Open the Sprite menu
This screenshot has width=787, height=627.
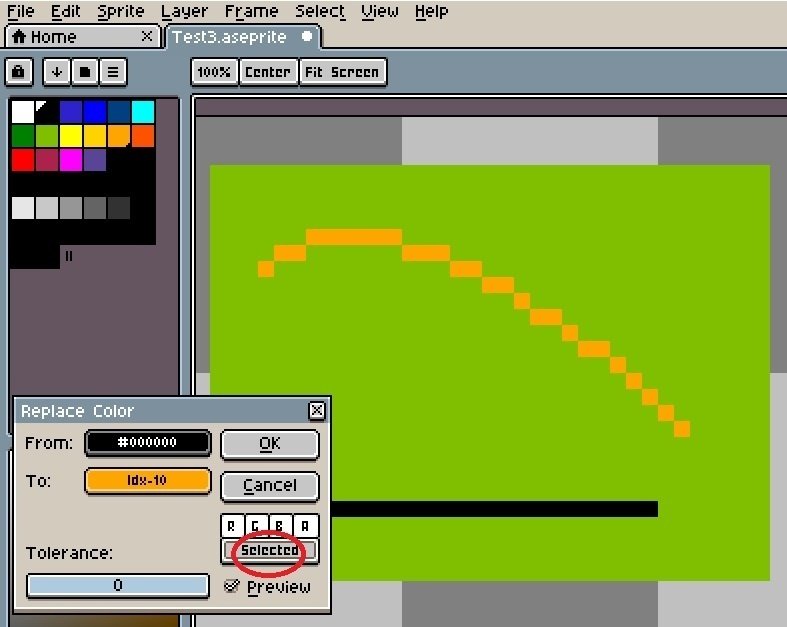(120, 11)
